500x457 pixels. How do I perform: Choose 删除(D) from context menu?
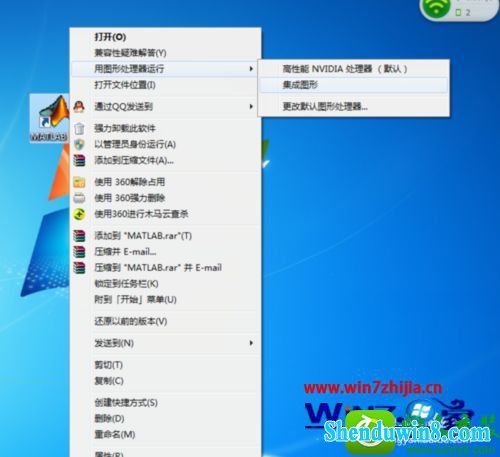tap(165, 418)
